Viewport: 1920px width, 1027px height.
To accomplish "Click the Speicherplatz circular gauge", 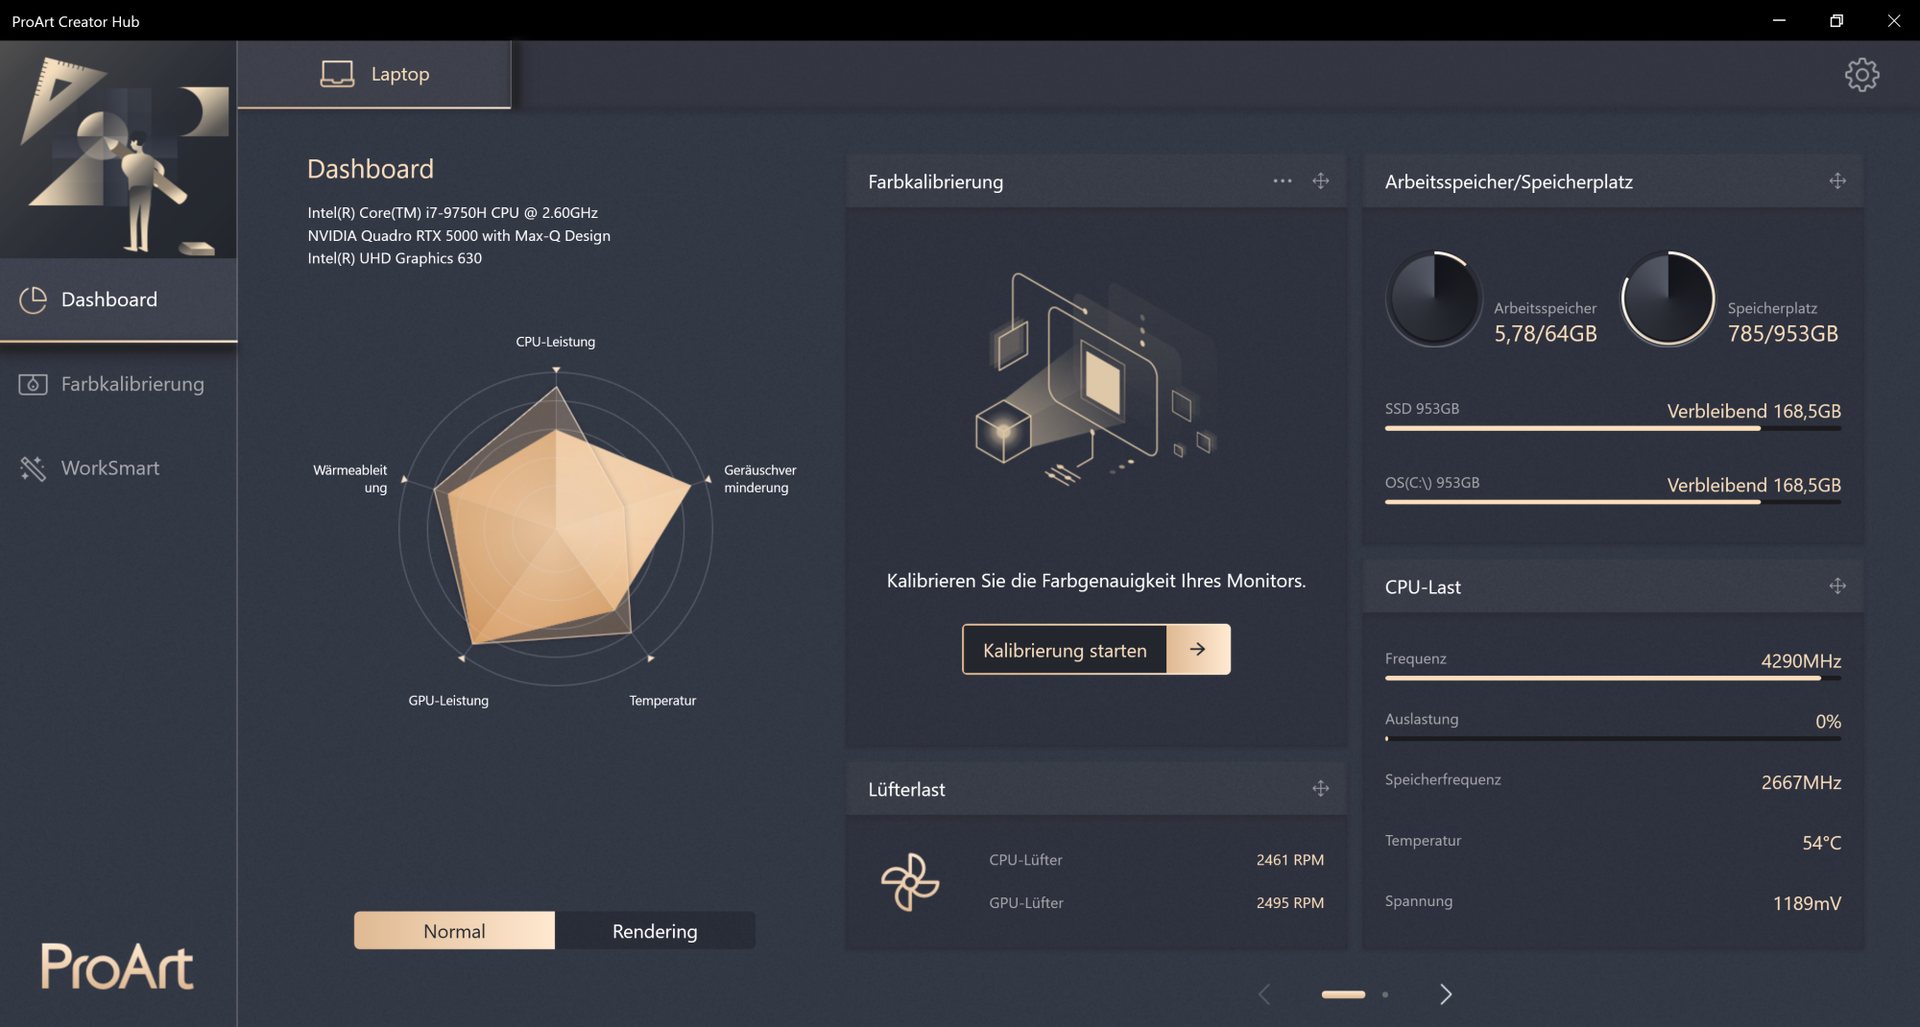I will click(1667, 299).
